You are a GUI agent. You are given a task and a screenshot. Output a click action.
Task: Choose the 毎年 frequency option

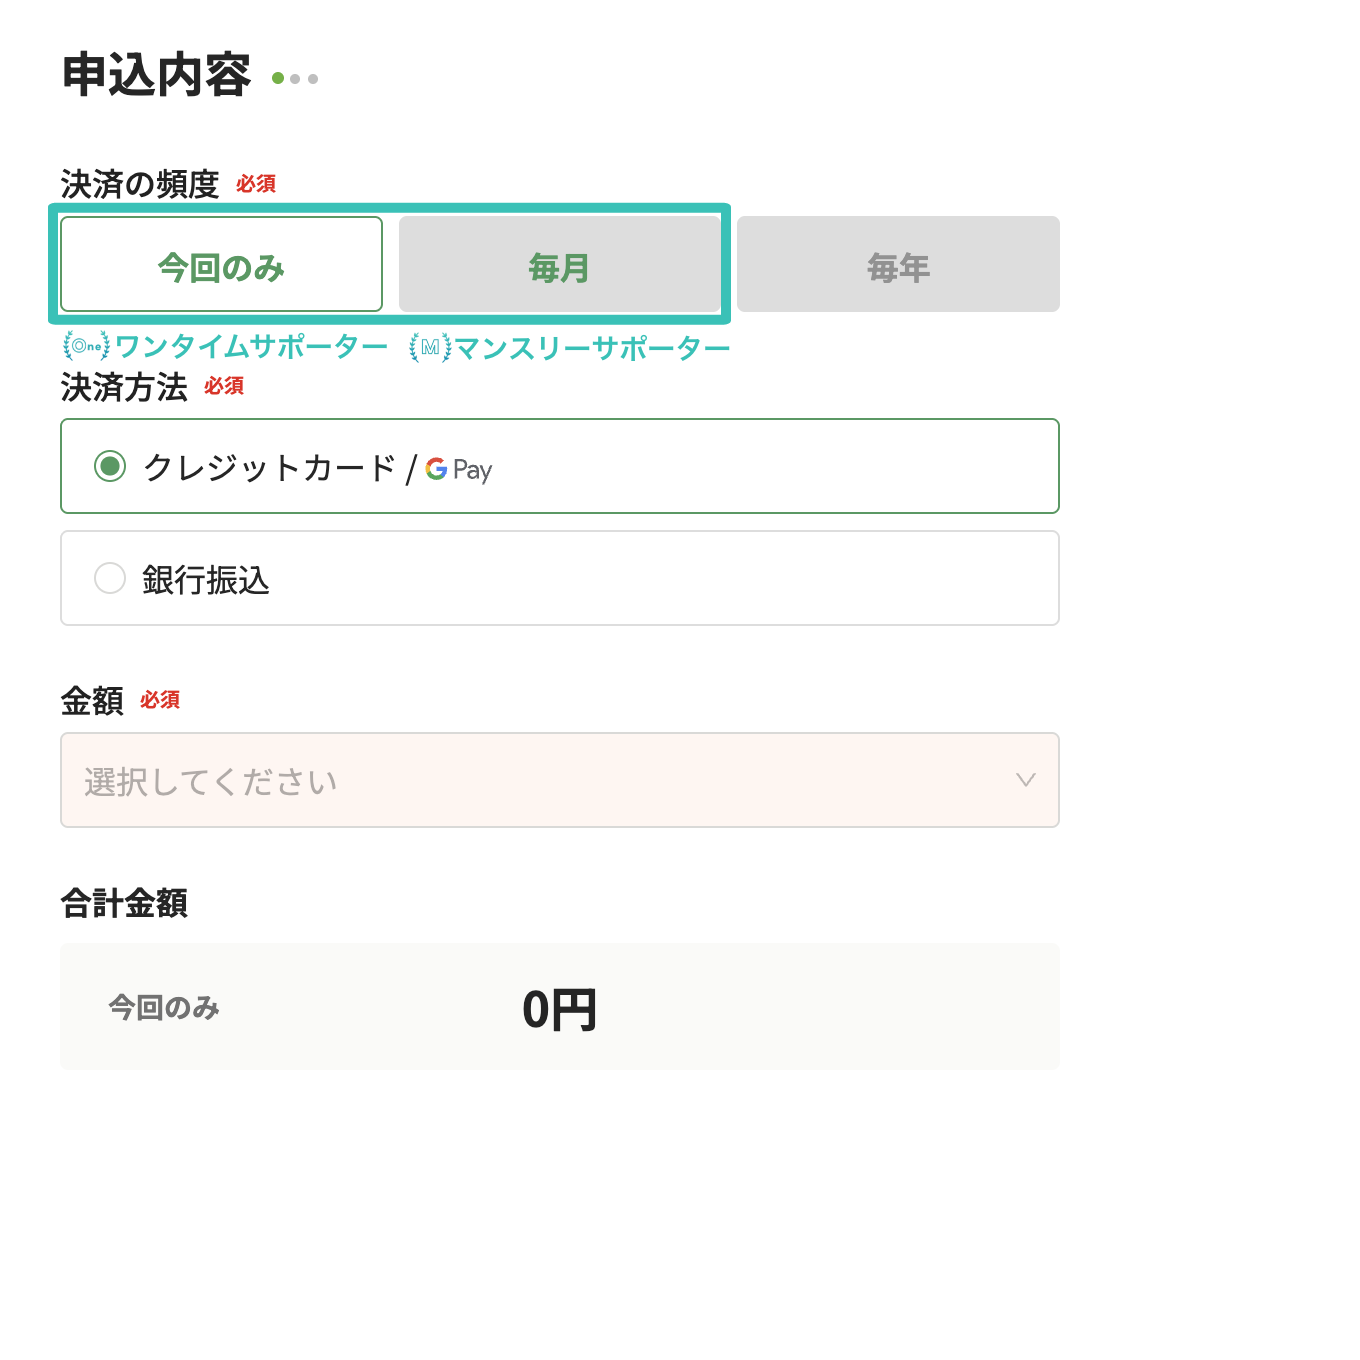(898, 265)
